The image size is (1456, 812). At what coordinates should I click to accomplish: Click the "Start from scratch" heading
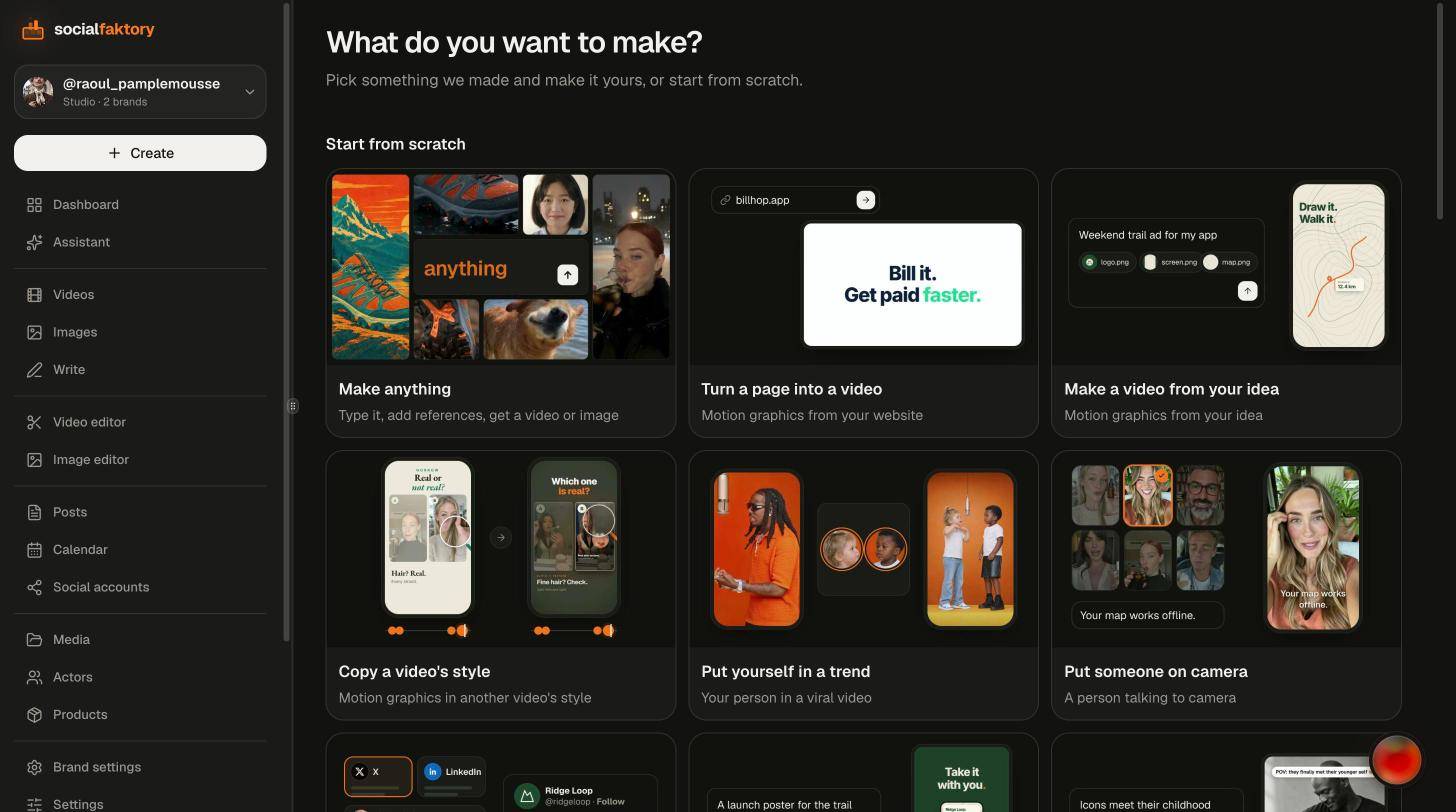(x=395, y=144)
